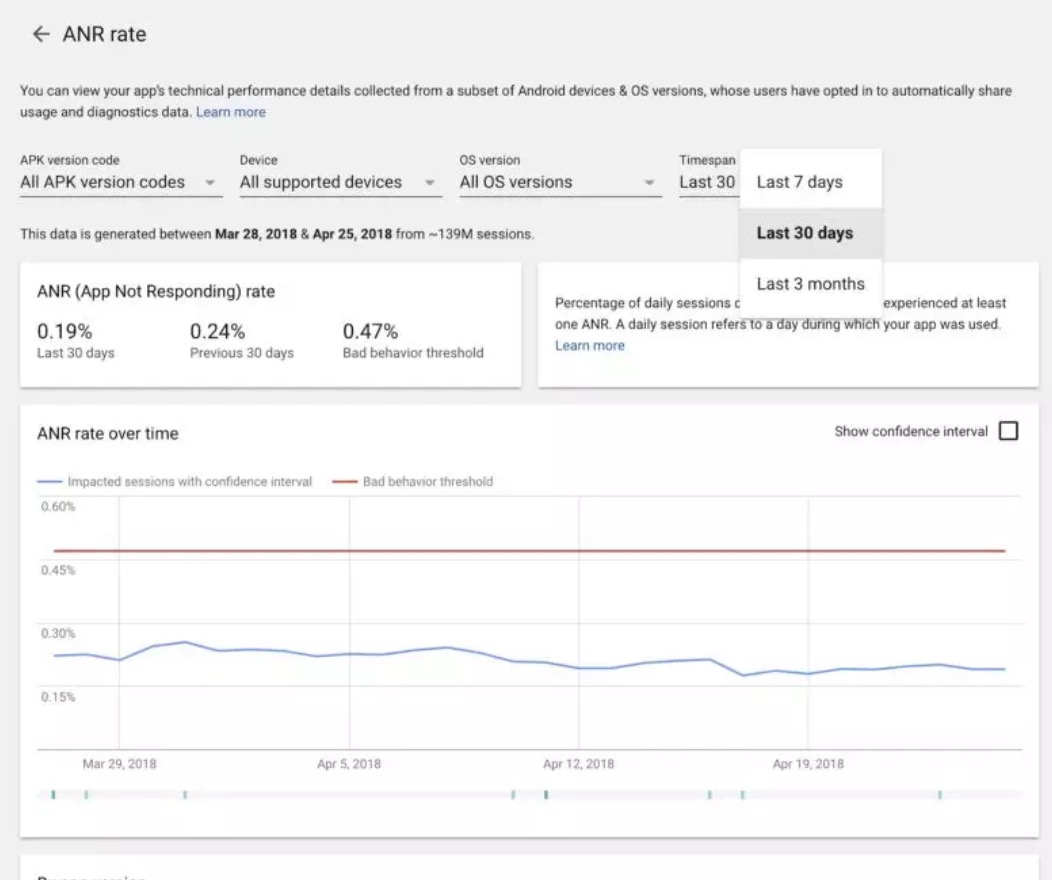The height and width of the screenshot is (880, 1052).
Task: Go back using the arrow beside ANR rate
Action: point(41,34)
